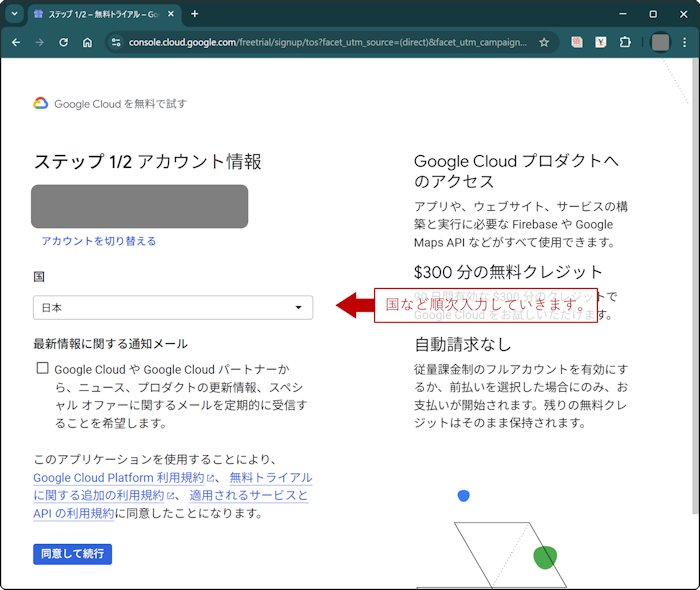Bookmark this page with the star icon
The height and width of the screenshot is (590, 700).
pos(544,43)
